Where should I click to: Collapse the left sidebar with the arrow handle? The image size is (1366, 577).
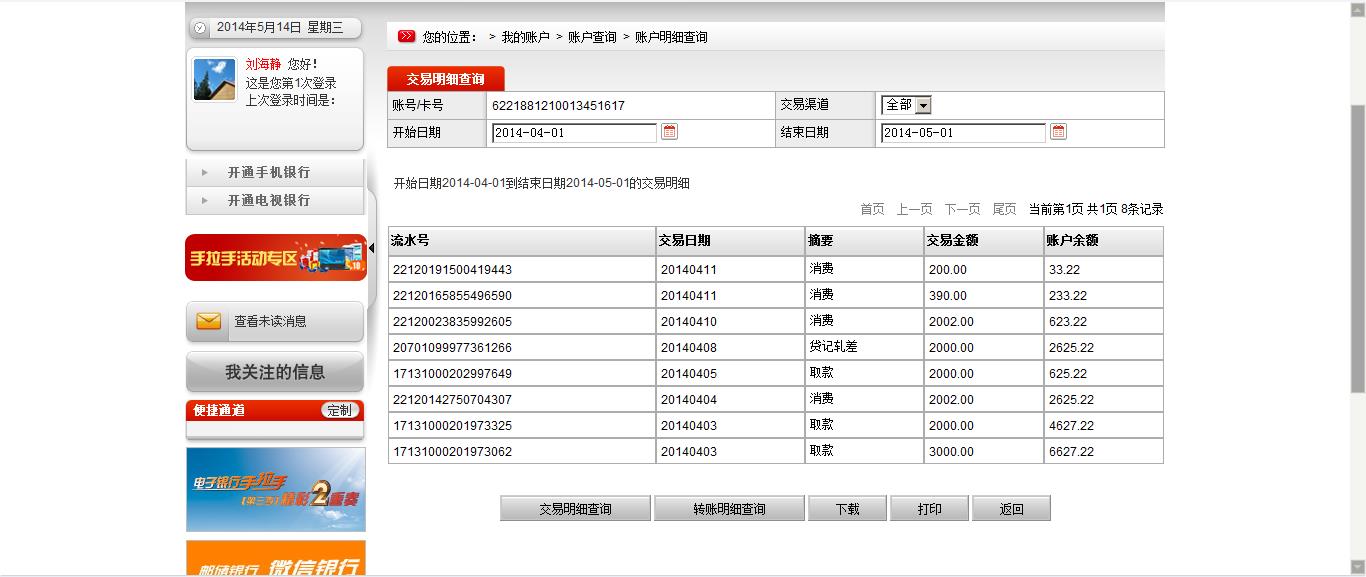click(x=372, y=247)
